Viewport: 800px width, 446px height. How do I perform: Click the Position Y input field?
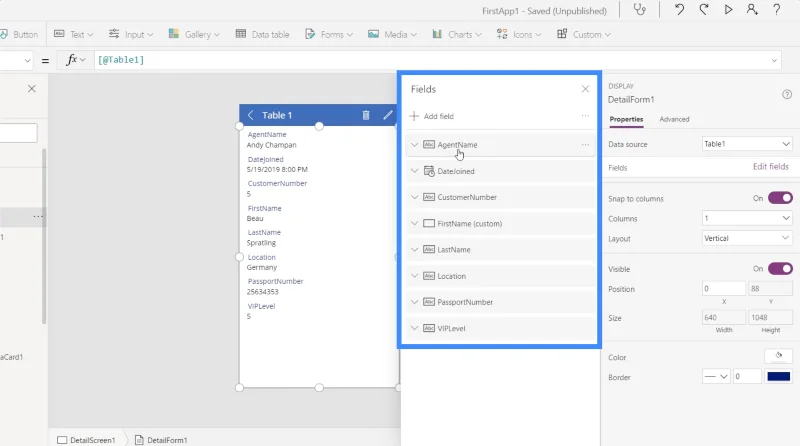(770, 289)
